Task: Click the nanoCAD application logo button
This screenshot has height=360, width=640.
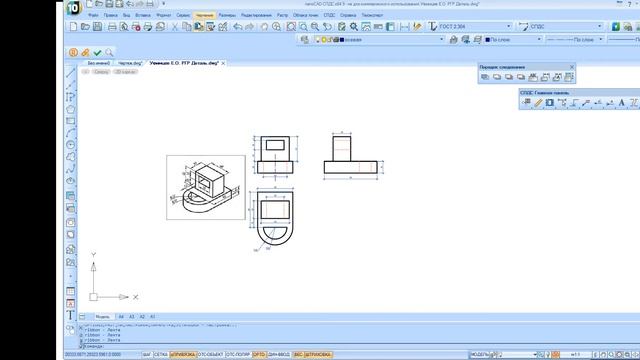Action: 73,7
